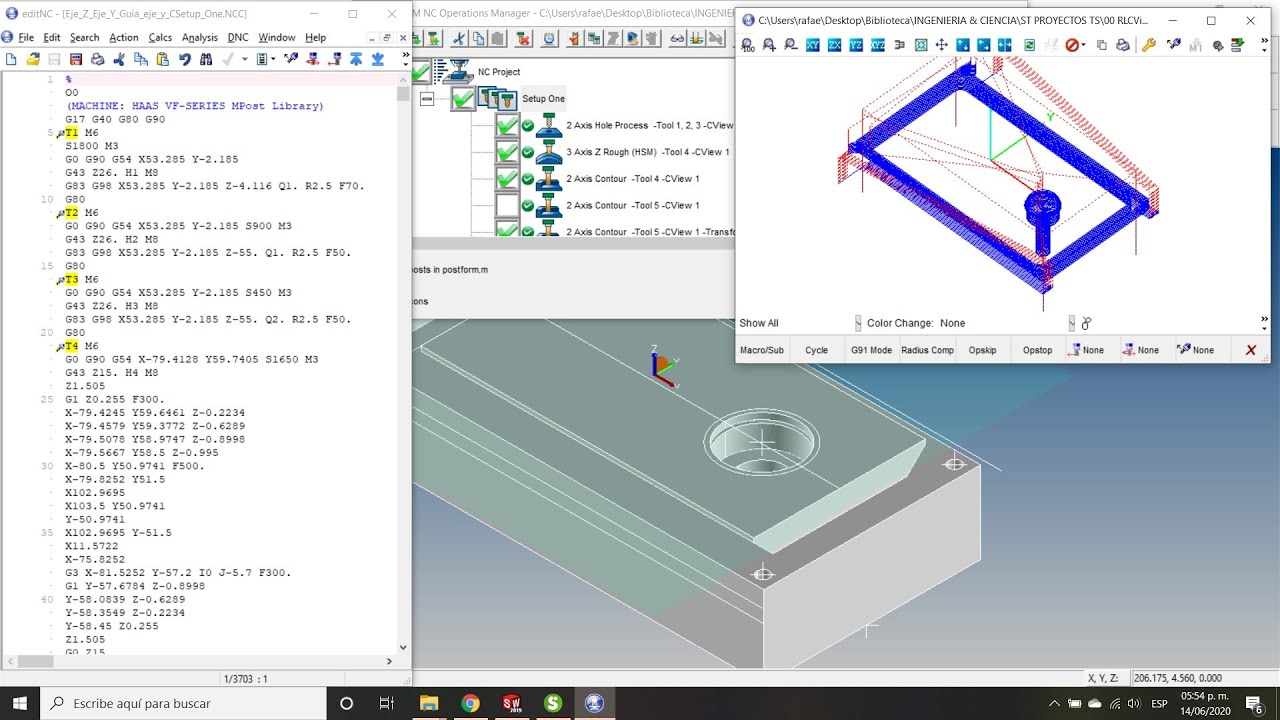
Task: Expand backplot toolbar overflow chevron
Action: click(1264, 46)
